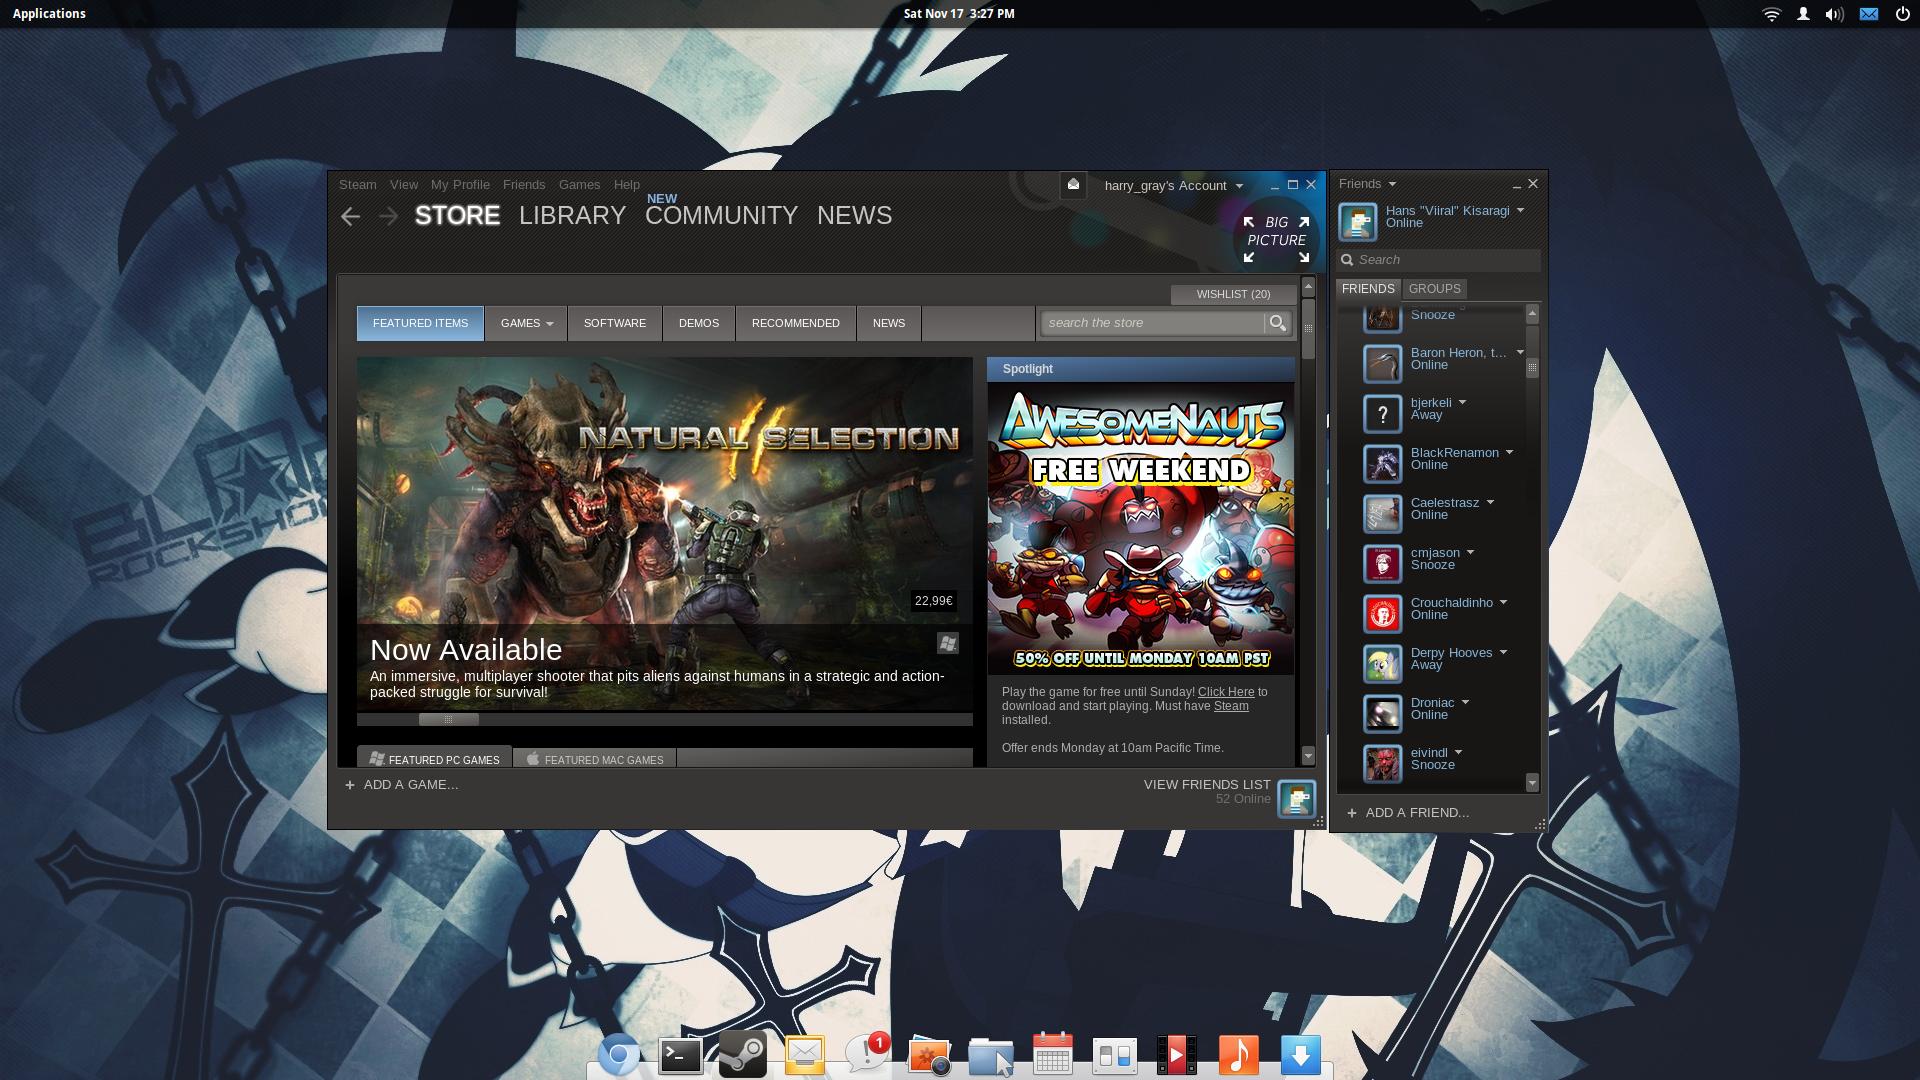Click the Windows platform icon on banner
1920x1080 pixels.
pos(948,643)
